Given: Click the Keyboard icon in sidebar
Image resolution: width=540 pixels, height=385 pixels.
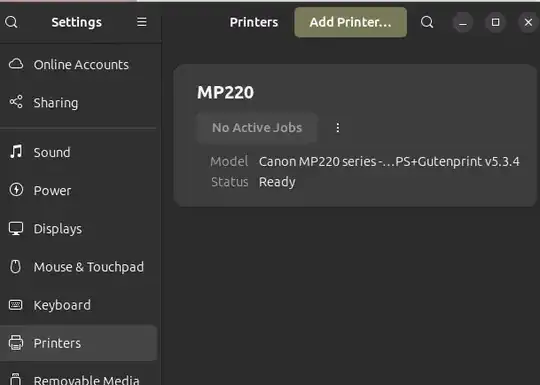Looking at the screenshot, I should pos(16,305).
